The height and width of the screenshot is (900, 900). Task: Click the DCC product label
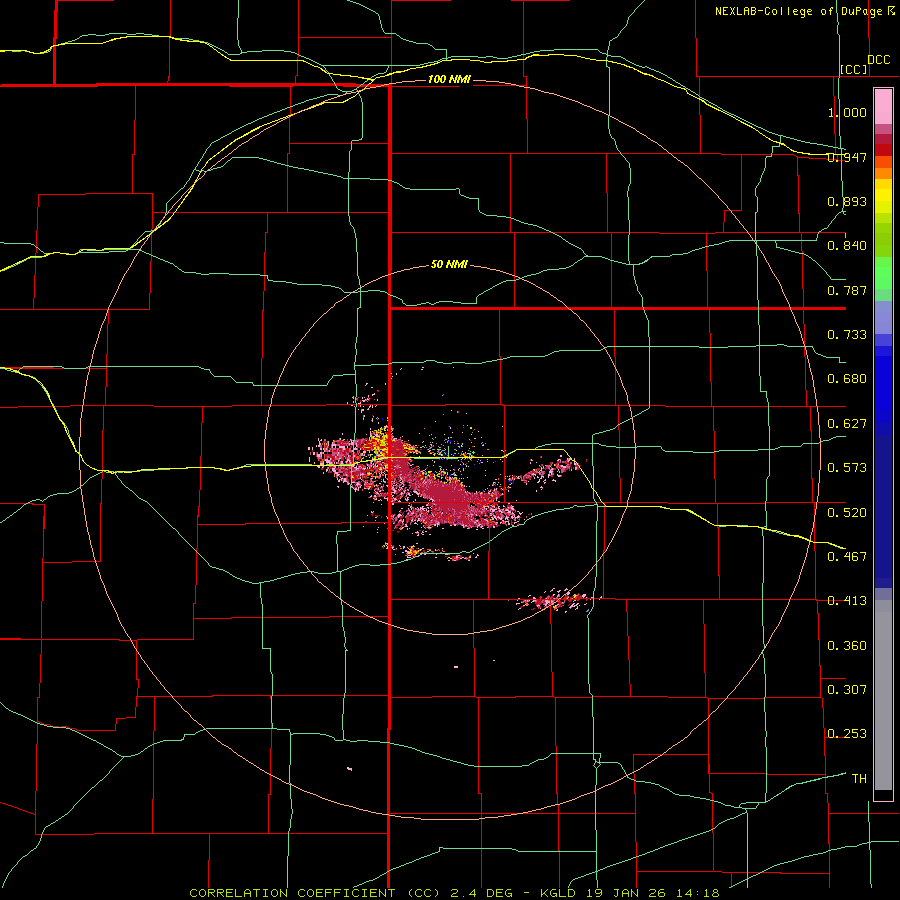coord(879,60)
